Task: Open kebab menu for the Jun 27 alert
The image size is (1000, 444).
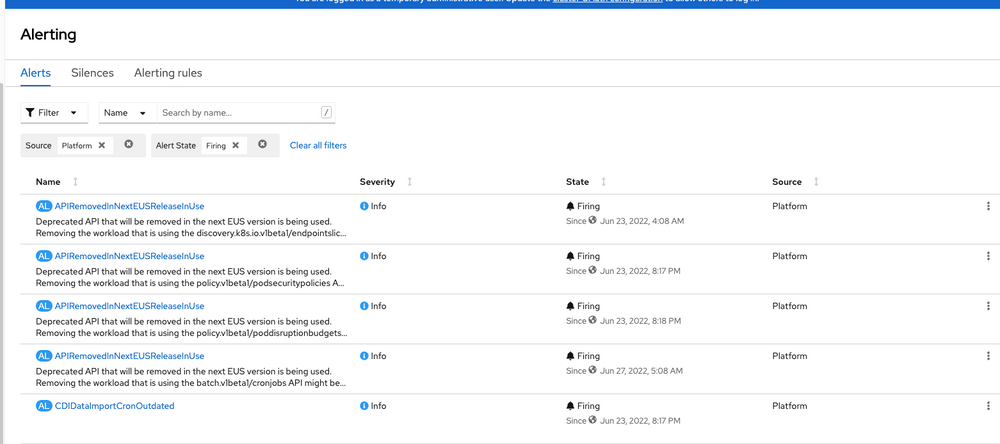Action: pos(989,356)
